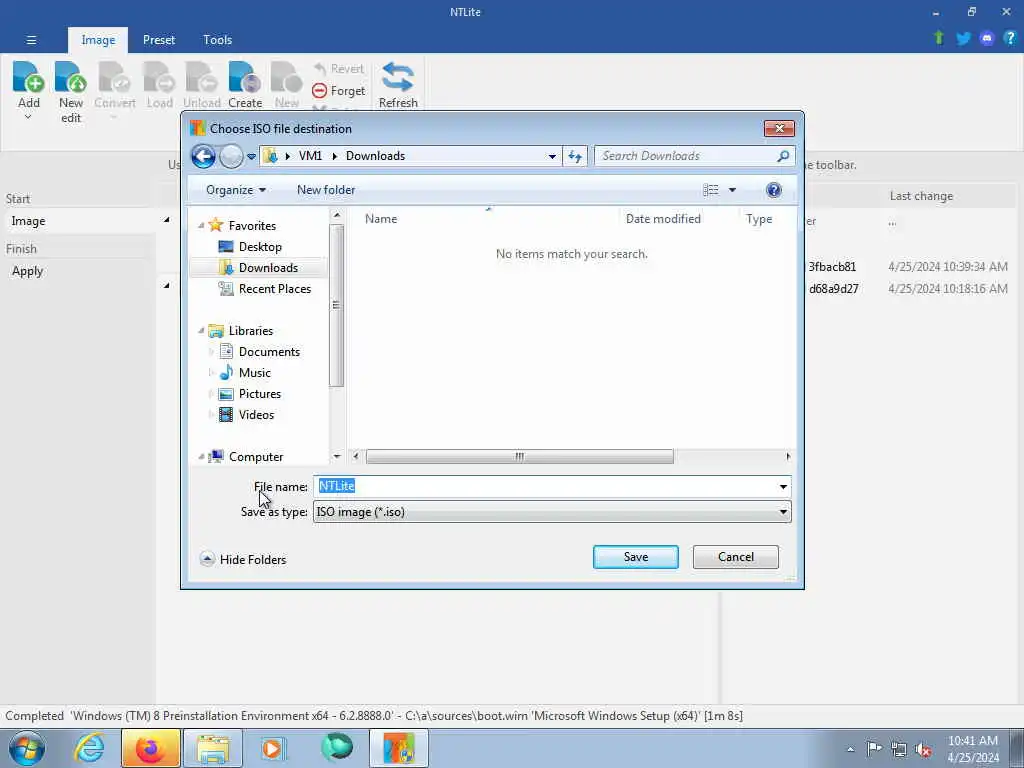This screenshot has width=1024, height=768.
Task: Open the Discord icon link
Action: tap(987, 39)
